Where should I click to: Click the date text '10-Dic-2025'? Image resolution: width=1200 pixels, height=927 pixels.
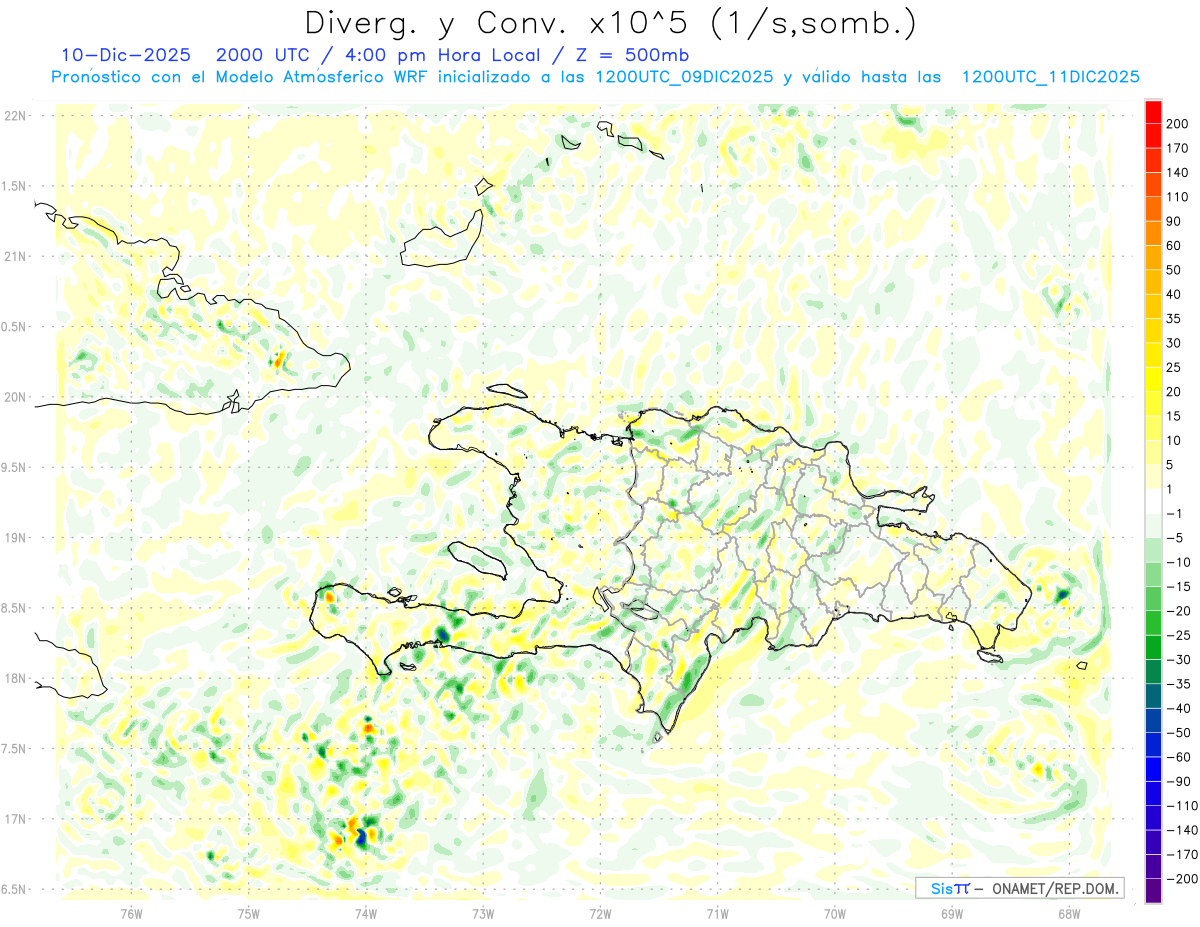pyautogui.click(x=125, y=54)
